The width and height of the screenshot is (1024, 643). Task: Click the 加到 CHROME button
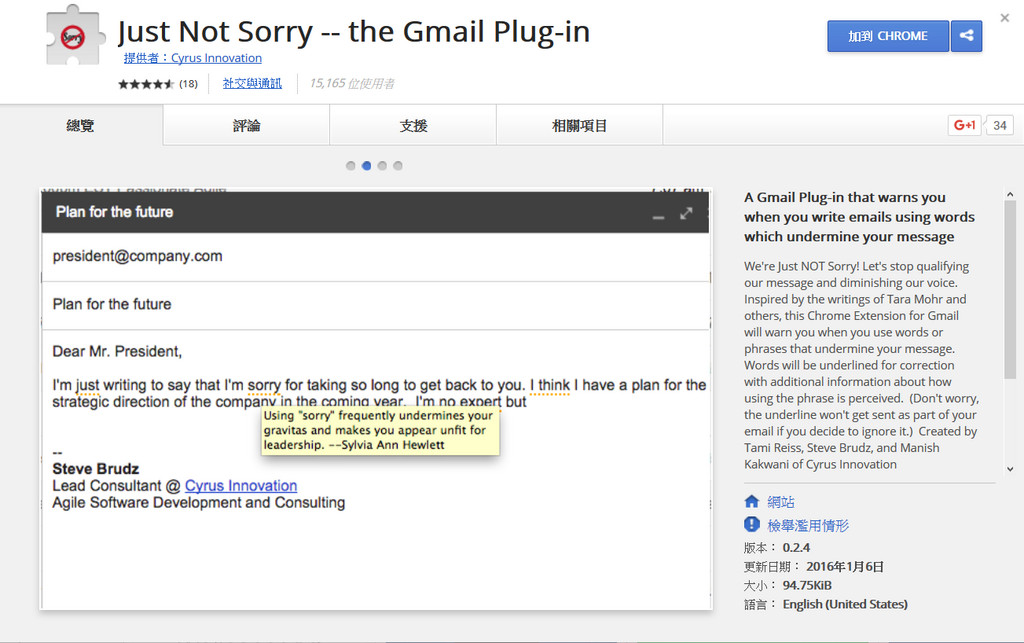coord(887,36)
